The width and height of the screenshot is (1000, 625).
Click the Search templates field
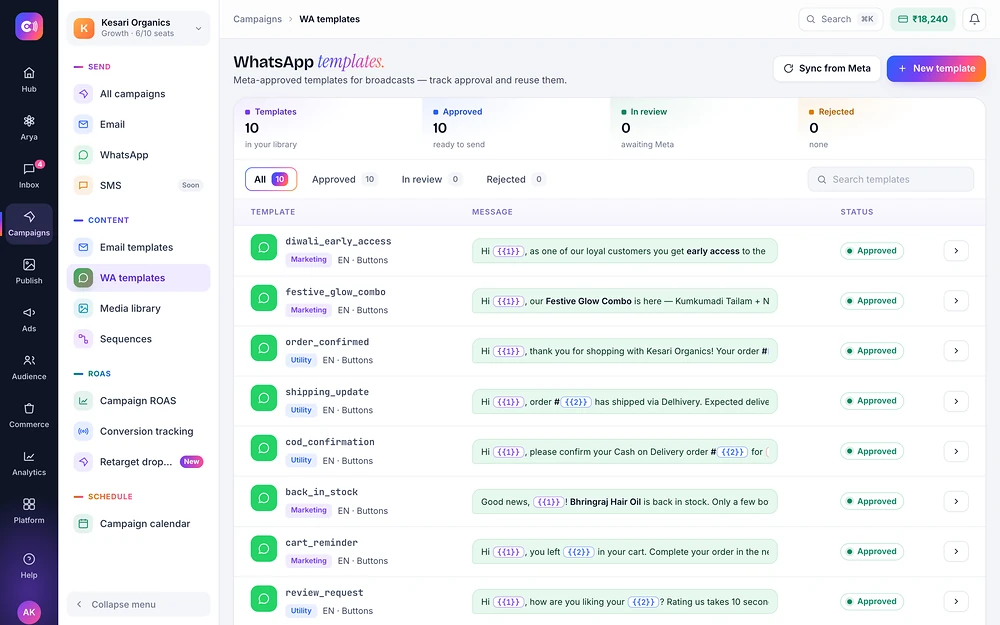click(890, 179)
